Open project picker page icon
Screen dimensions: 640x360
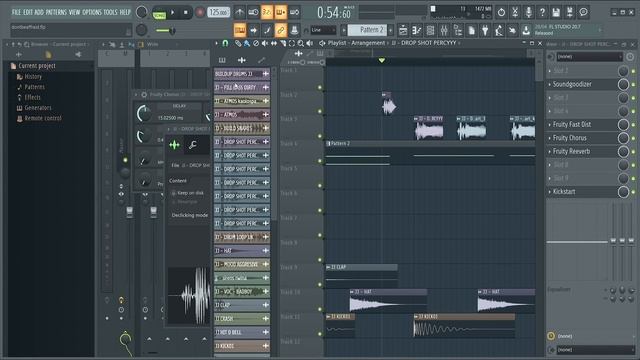pos(471,30)
